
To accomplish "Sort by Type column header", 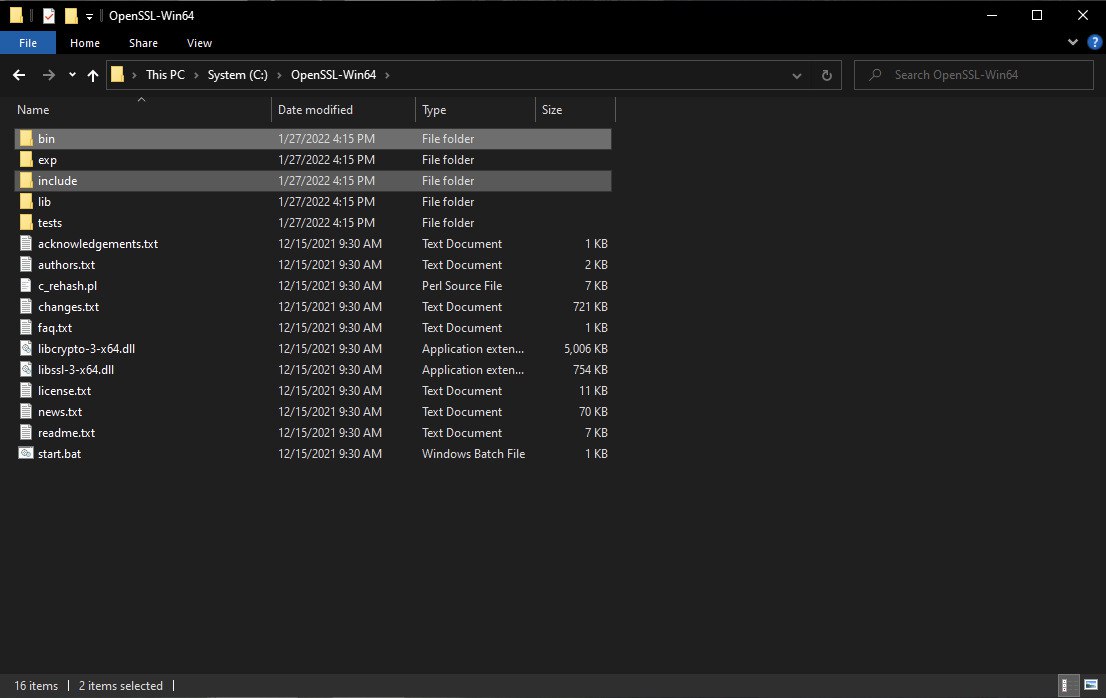I will (x=475, y=109).
